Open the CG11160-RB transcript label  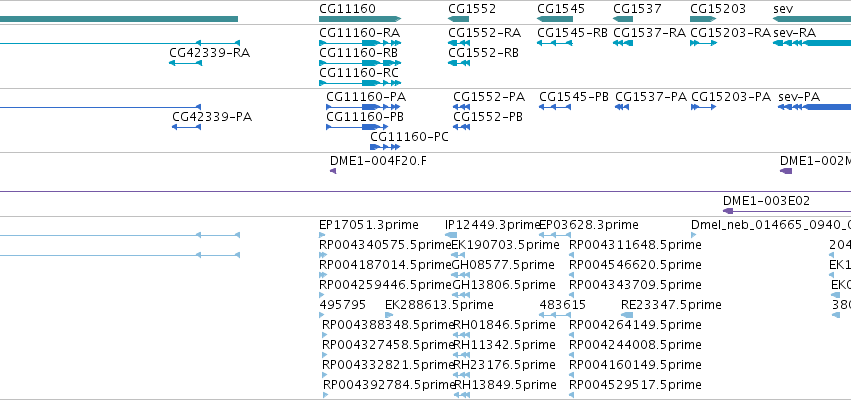coord(358,53)
